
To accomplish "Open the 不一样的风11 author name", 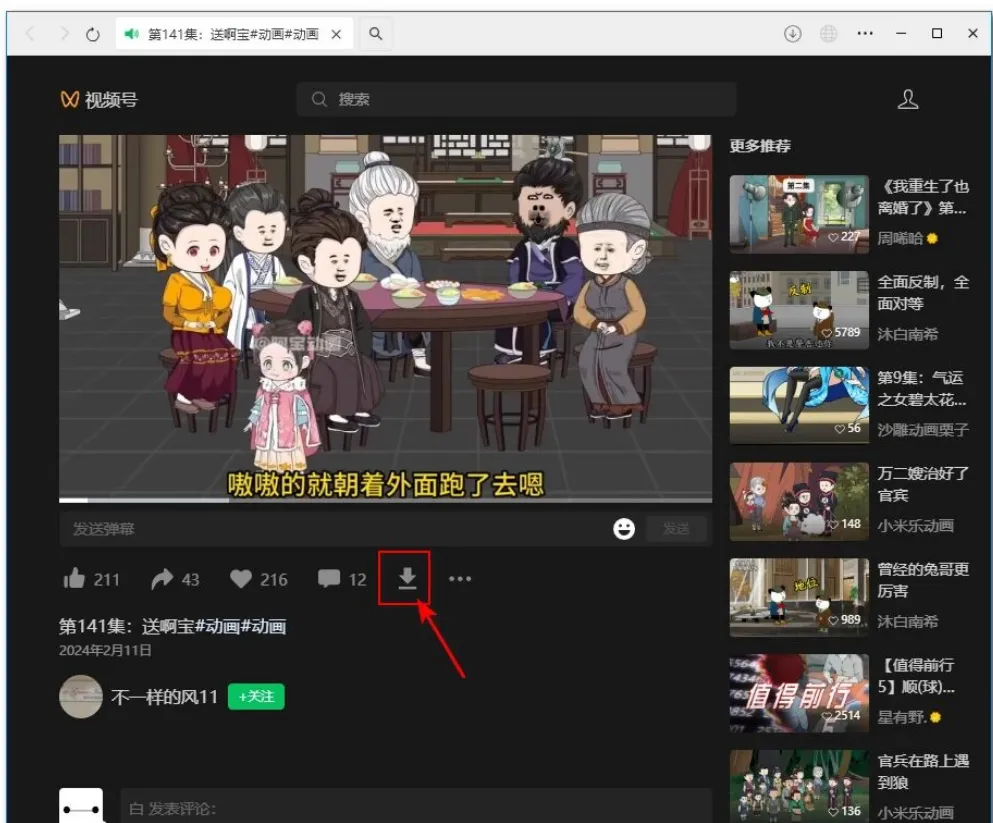I will click(165, 697).
